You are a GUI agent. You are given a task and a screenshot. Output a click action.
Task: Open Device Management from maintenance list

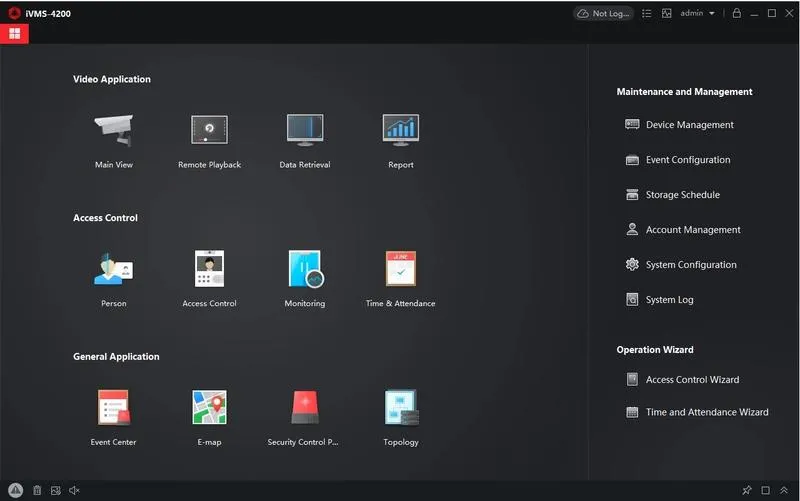689,125
